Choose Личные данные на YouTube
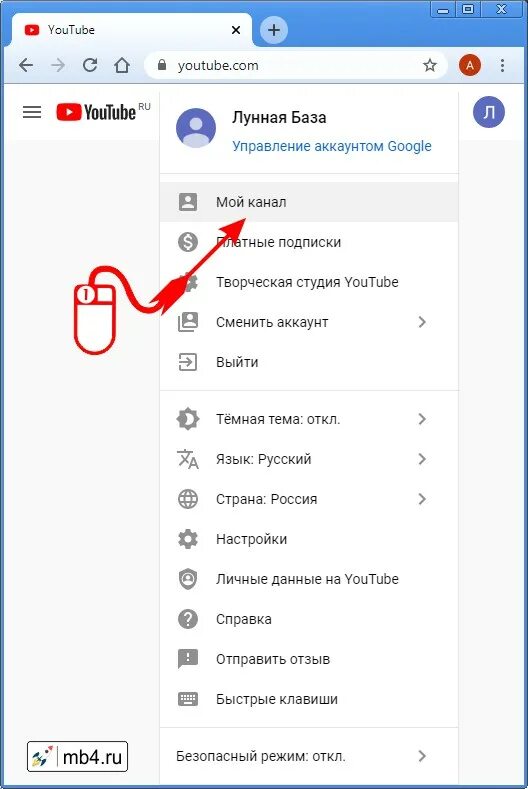The height and width of the screenshot is (789, 528). (309, 579)
